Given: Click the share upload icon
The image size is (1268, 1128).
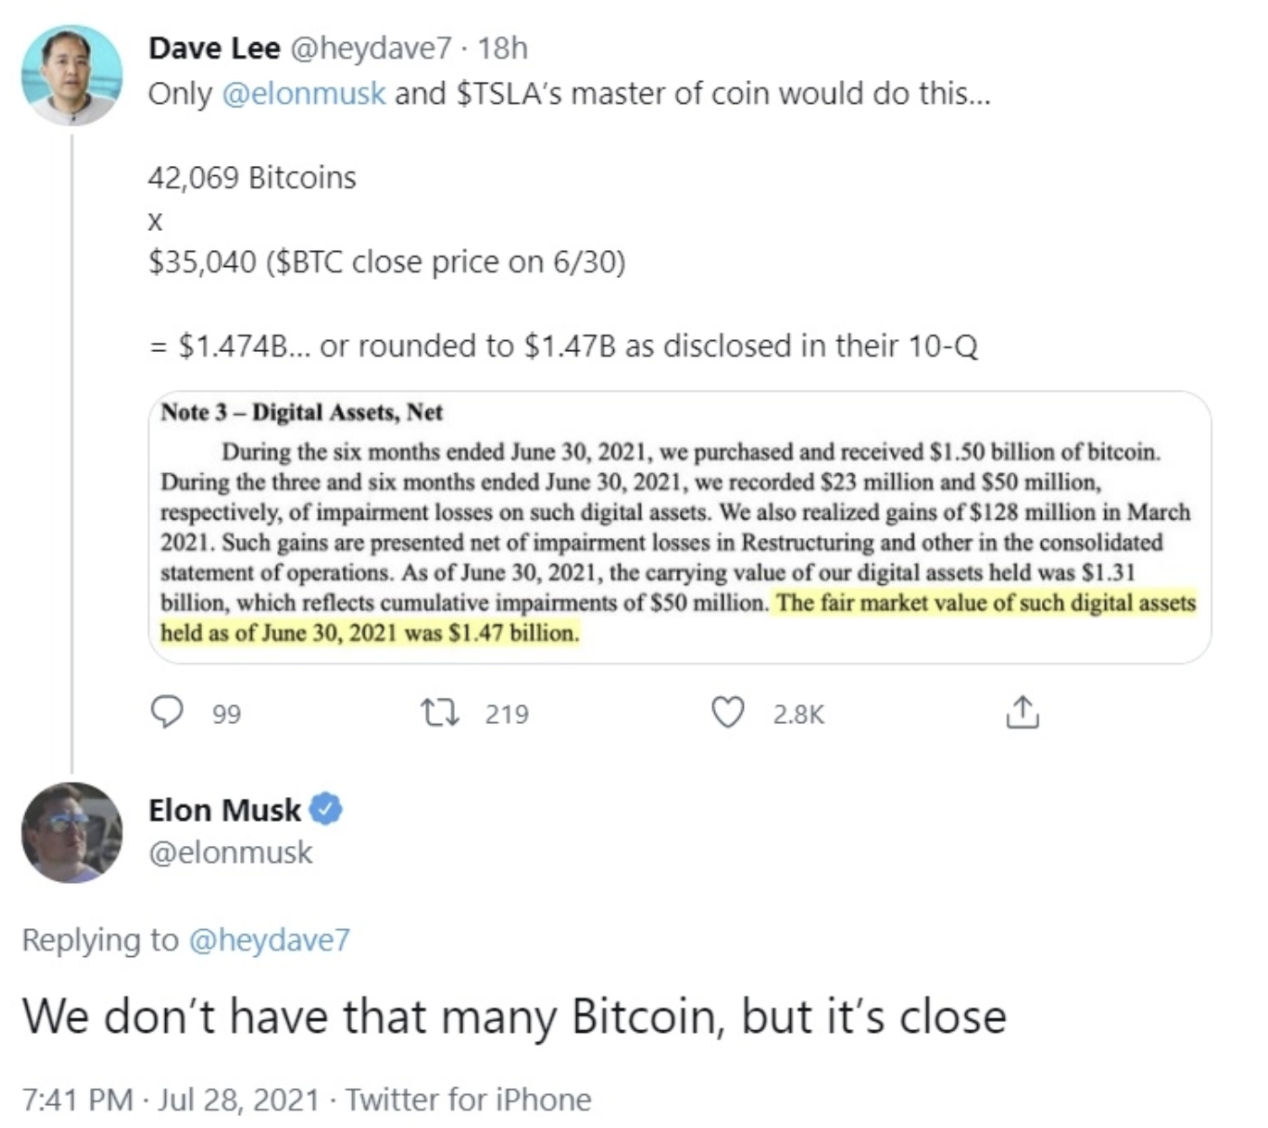Looking at the screenshot, I should click(x=1021, y=713).
